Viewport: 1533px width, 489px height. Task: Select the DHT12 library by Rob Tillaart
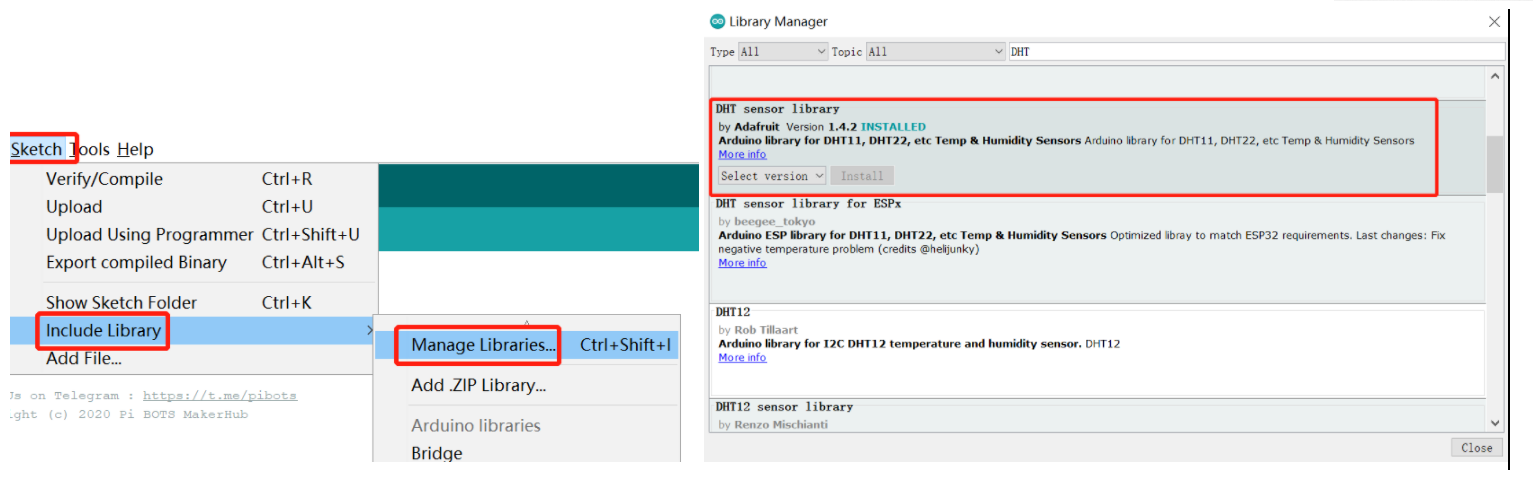tap(1097, 350)
